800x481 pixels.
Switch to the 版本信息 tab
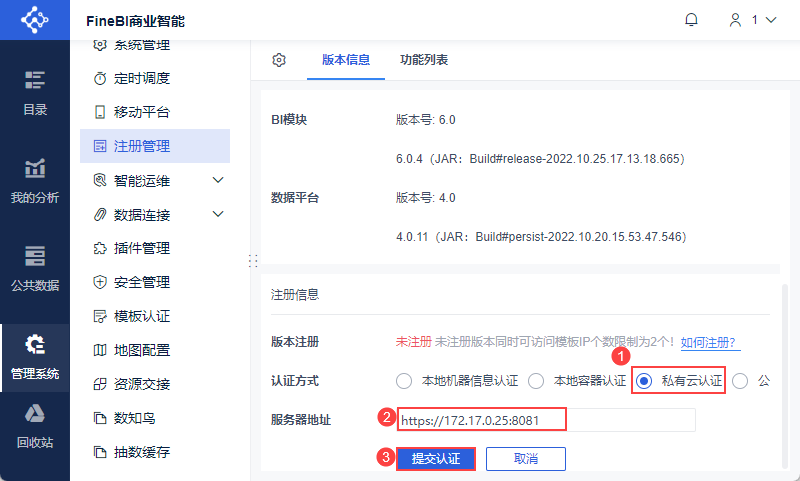(346, 60)
